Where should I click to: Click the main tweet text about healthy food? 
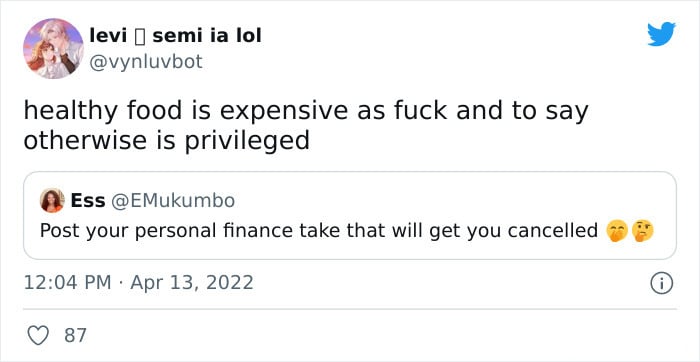tap(306, 126)
